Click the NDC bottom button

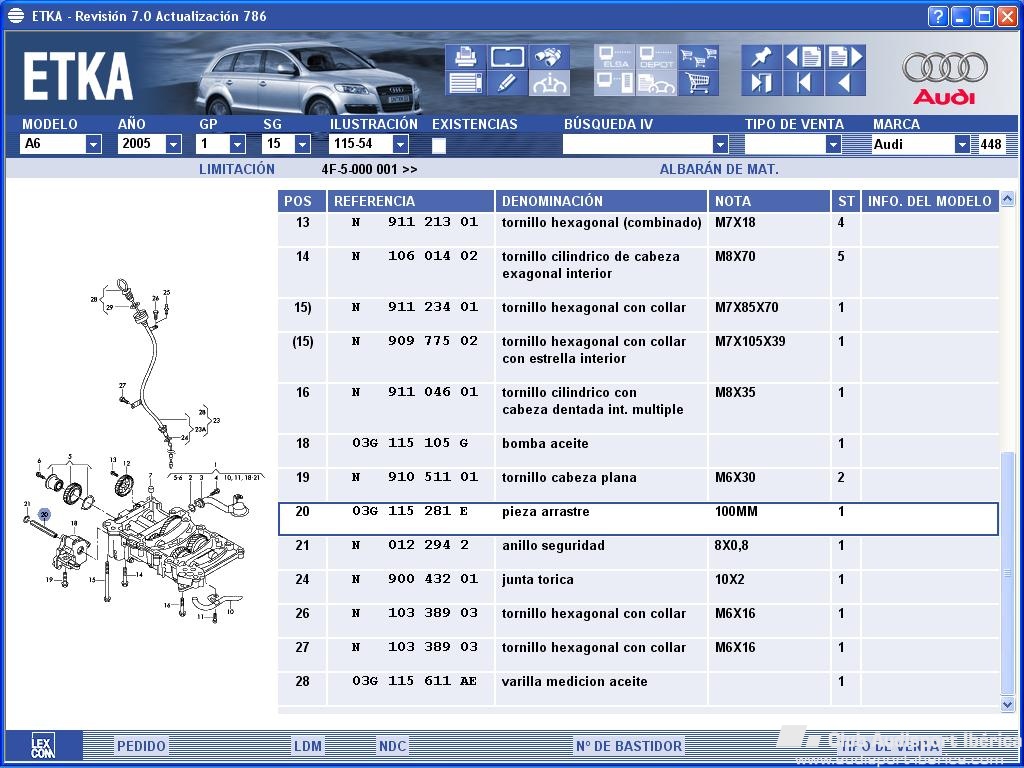(392, 746)
